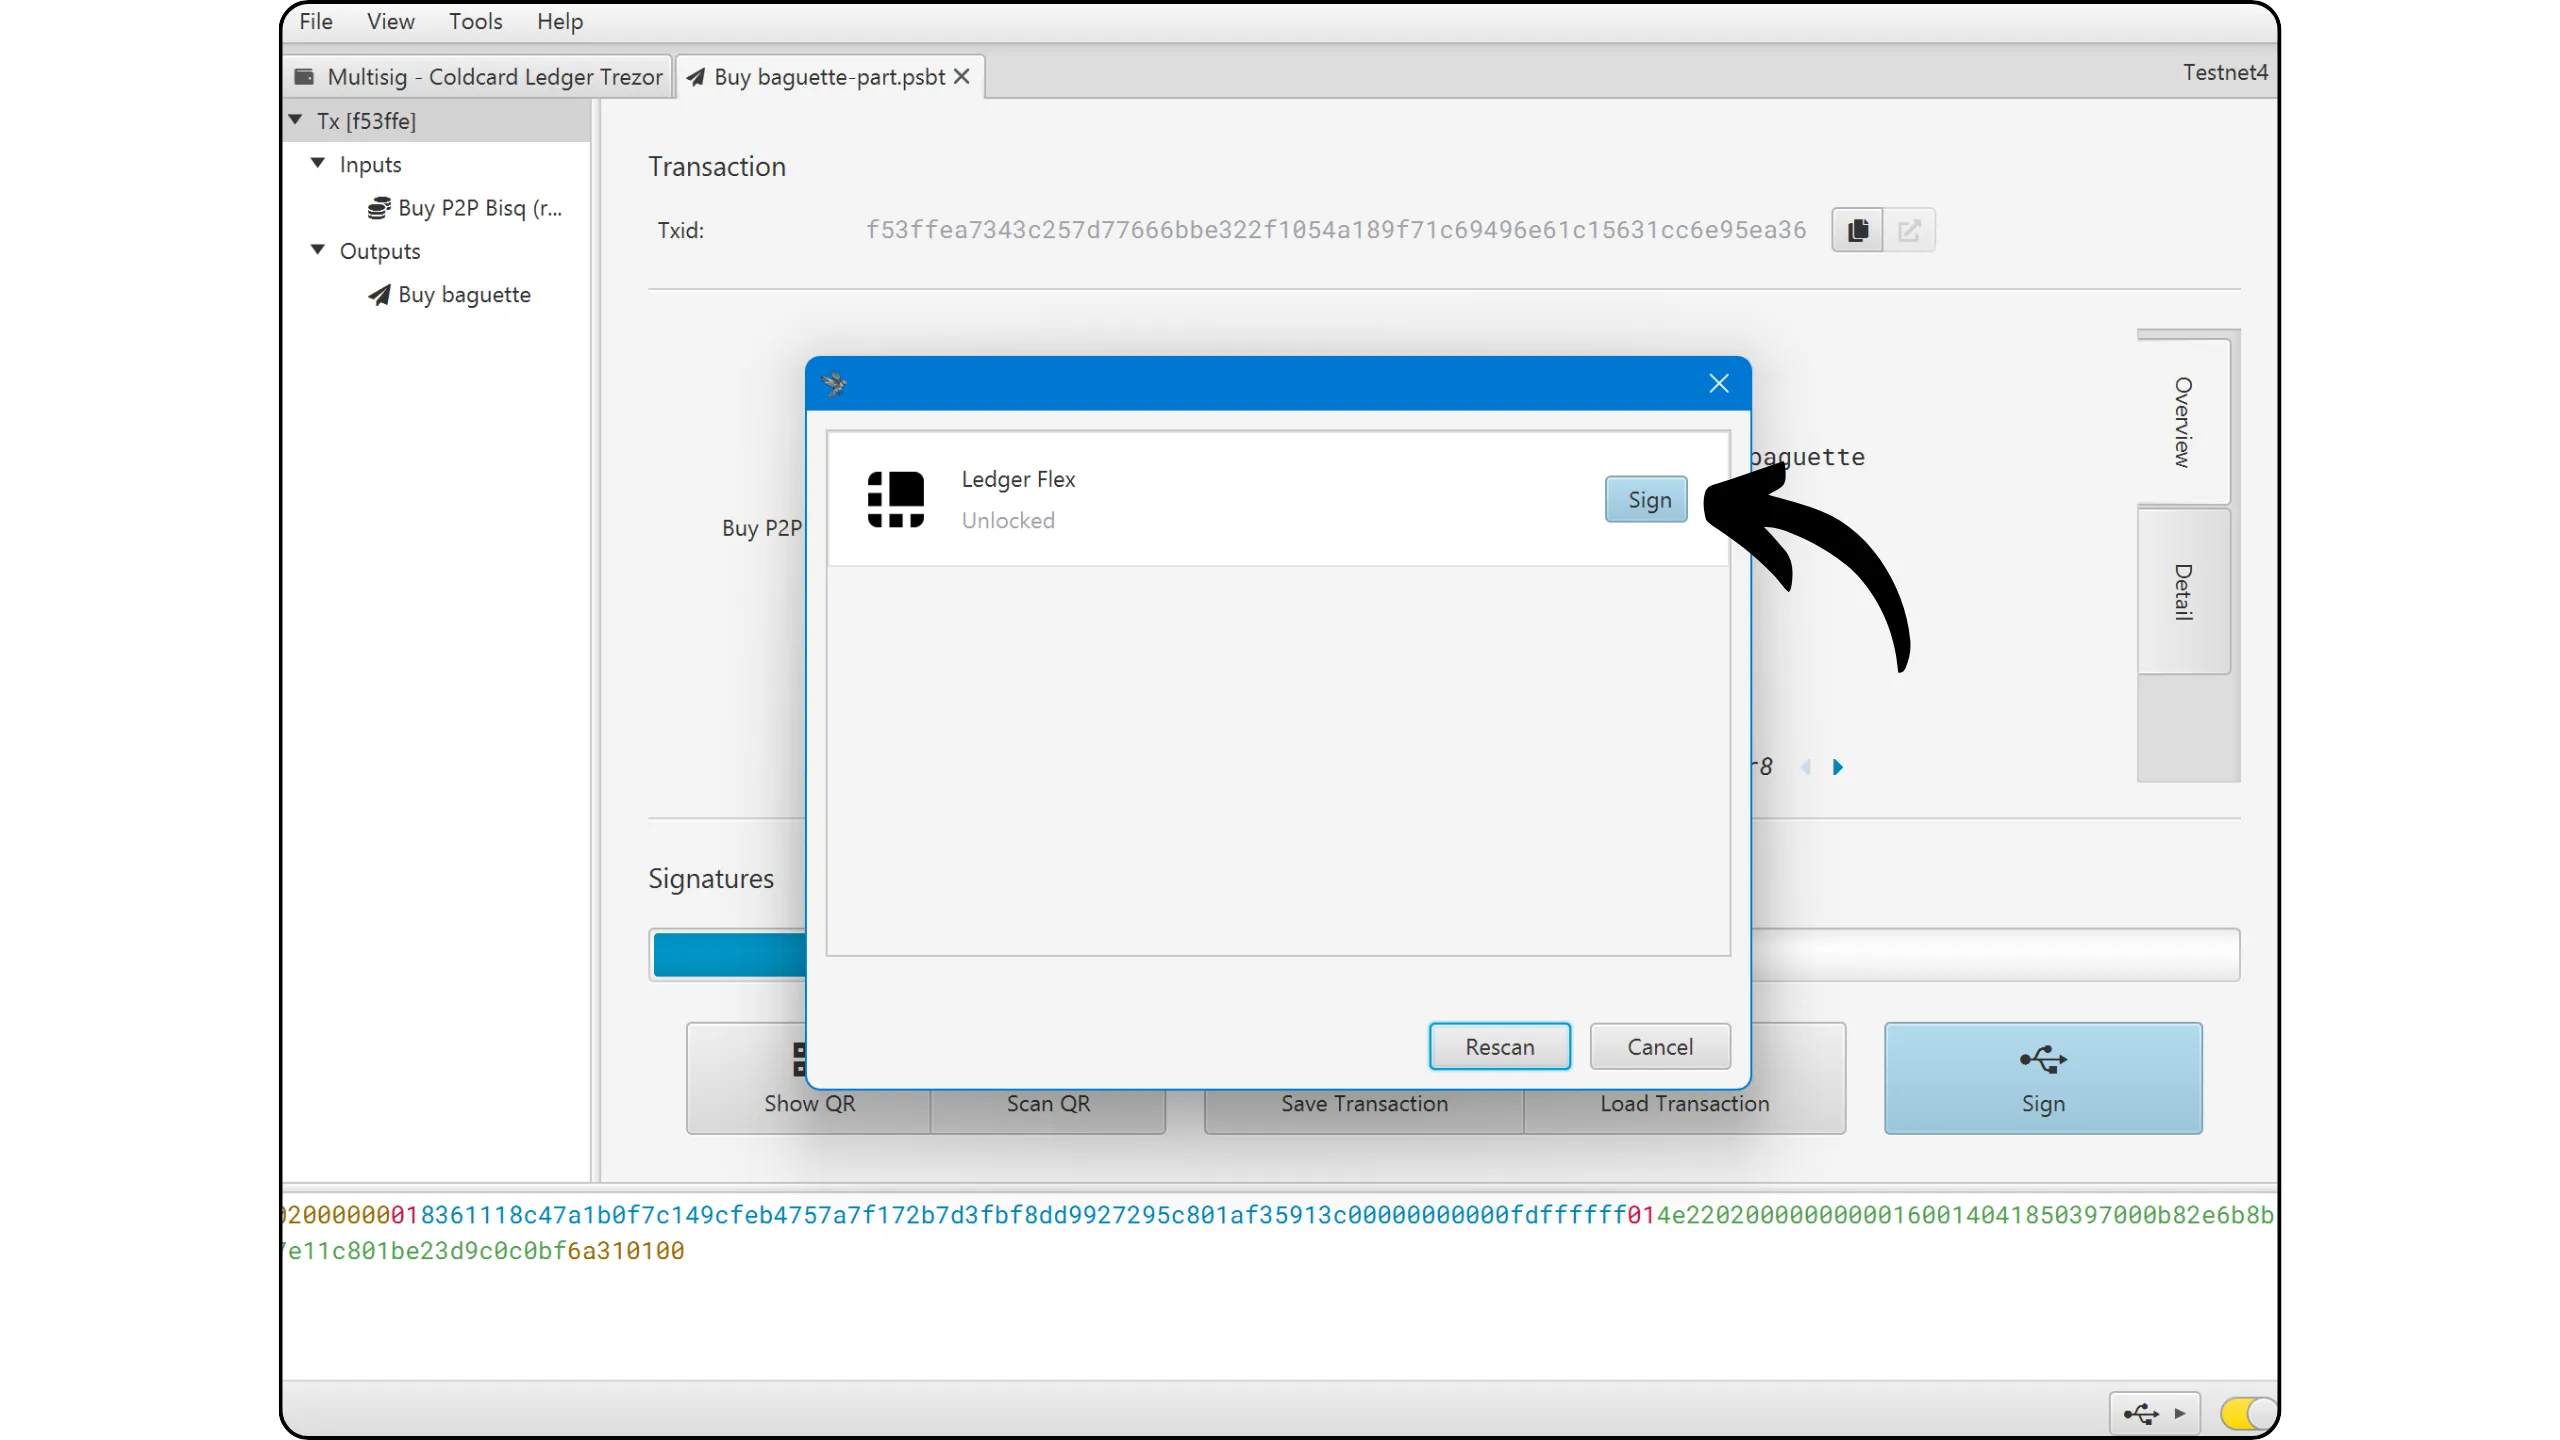Cancel the device signing dialog
This screenshot has width=2560, height=1440.
coord(1659,1046)
